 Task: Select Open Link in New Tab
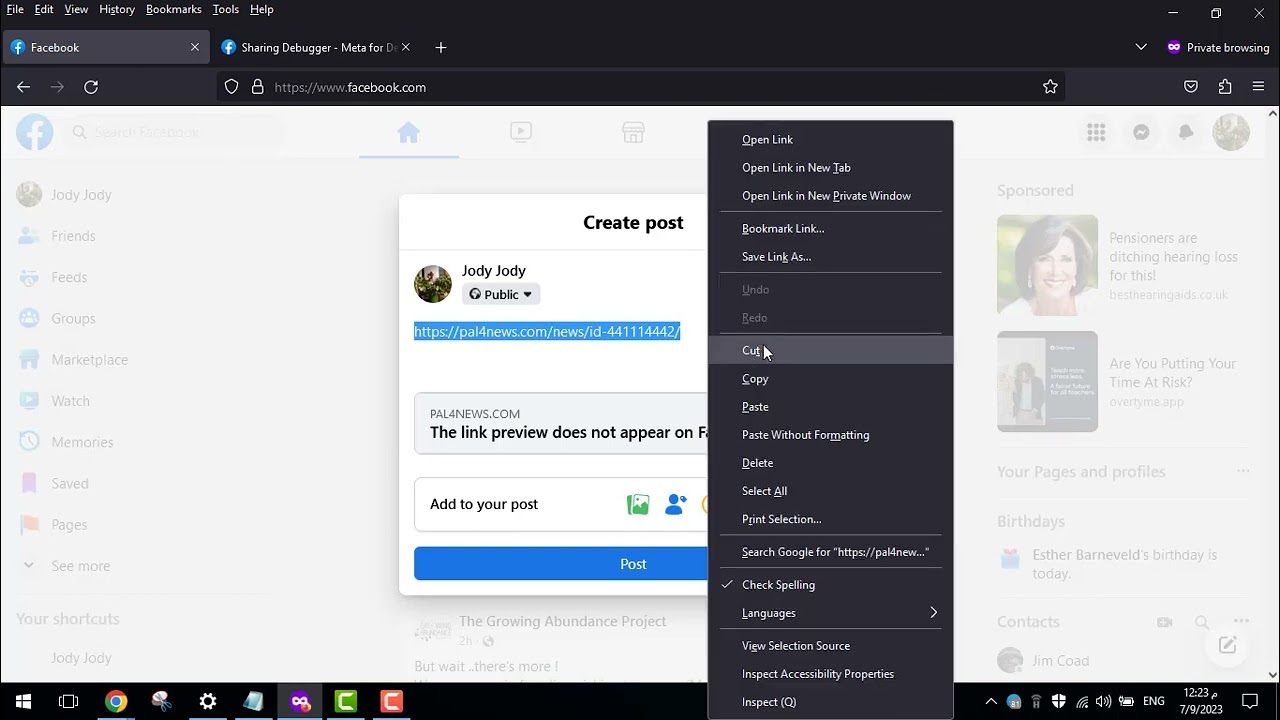(x=831, y=168)
